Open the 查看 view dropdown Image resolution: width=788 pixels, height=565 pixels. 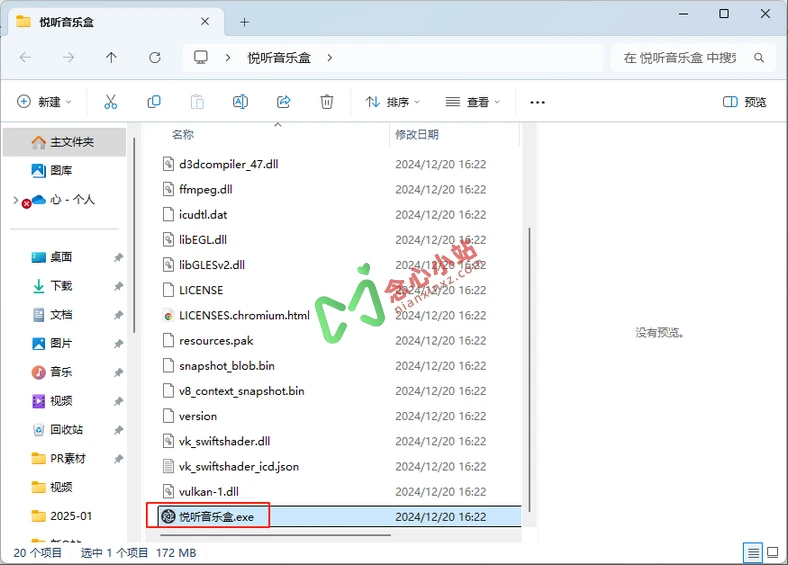[473, 102]
